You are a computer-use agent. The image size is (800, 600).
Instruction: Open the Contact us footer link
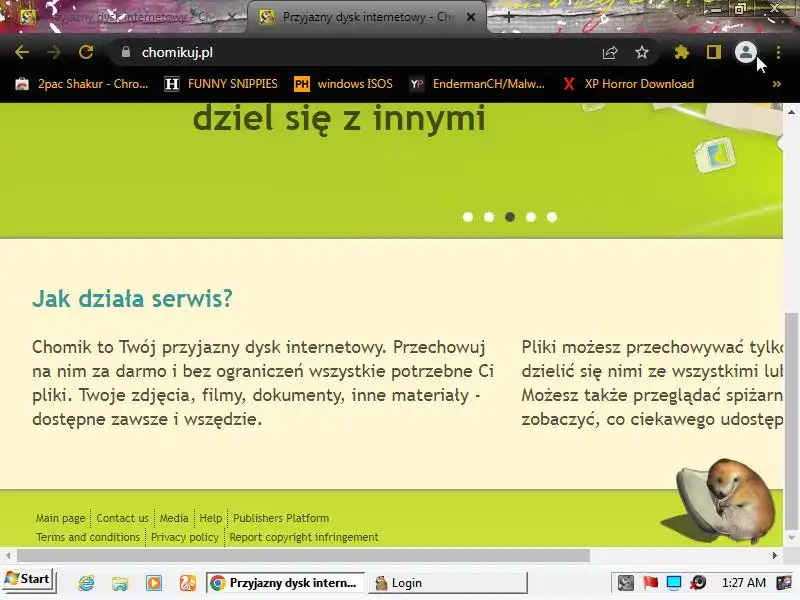122,518
